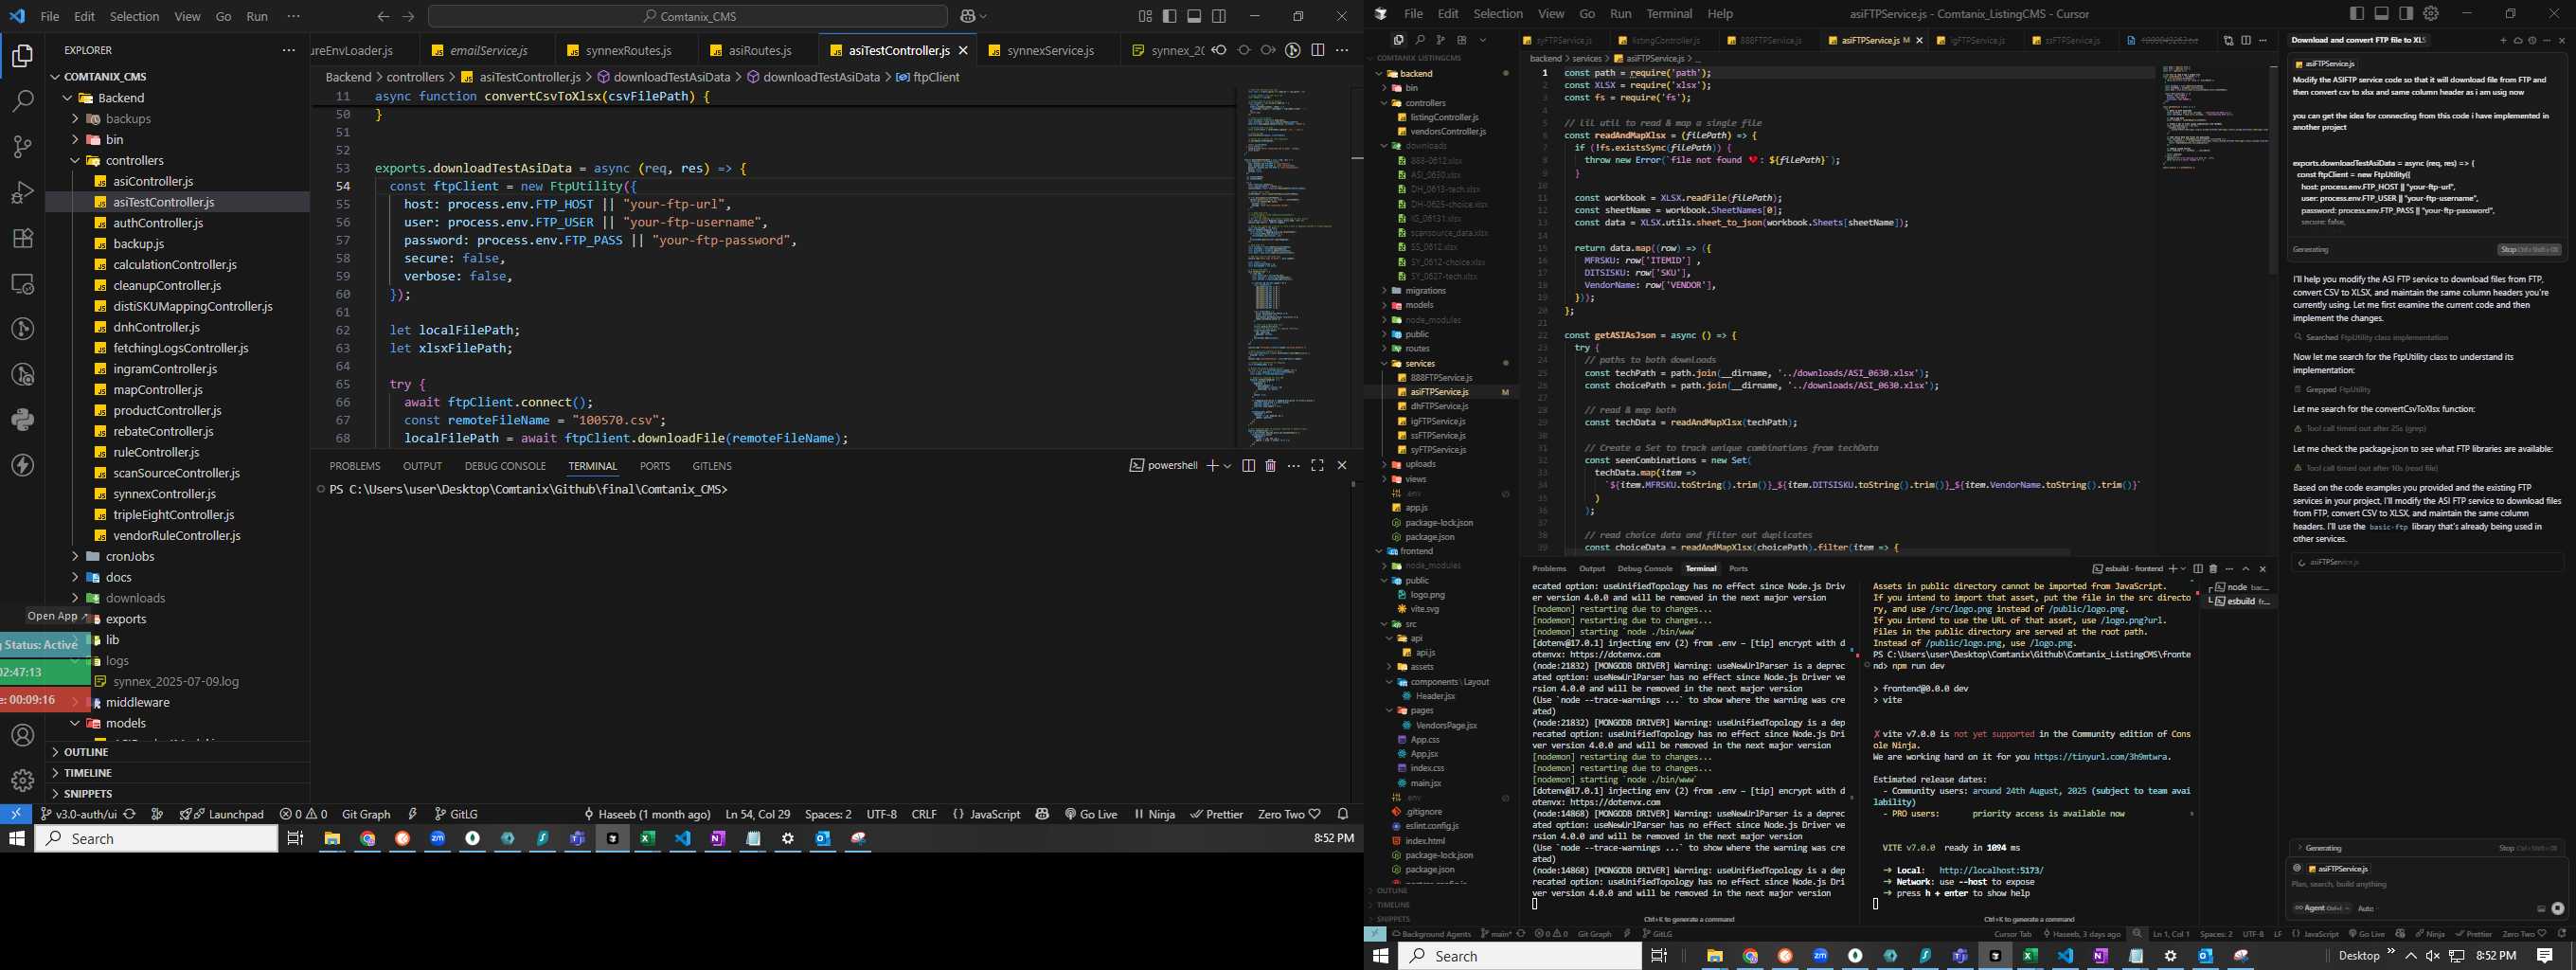Open the new terminal dropdown arrow in VS Code

(x=1228, y=466)
